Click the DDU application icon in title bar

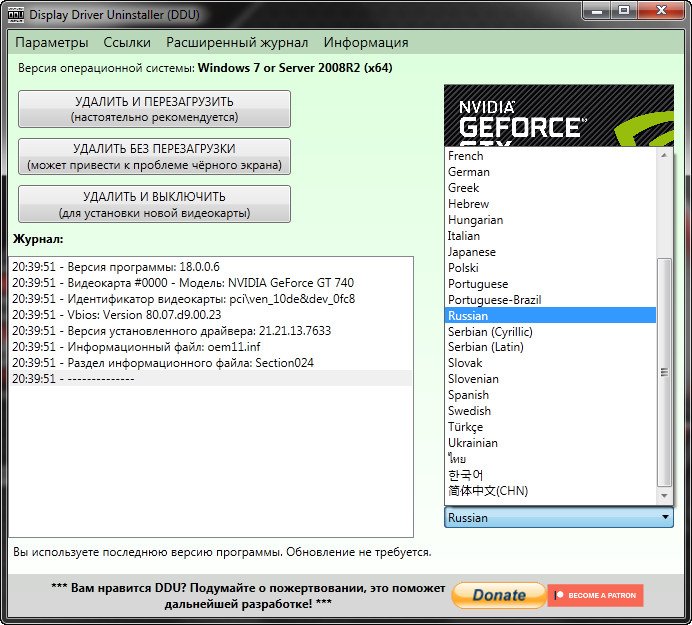tap(16, 14)
